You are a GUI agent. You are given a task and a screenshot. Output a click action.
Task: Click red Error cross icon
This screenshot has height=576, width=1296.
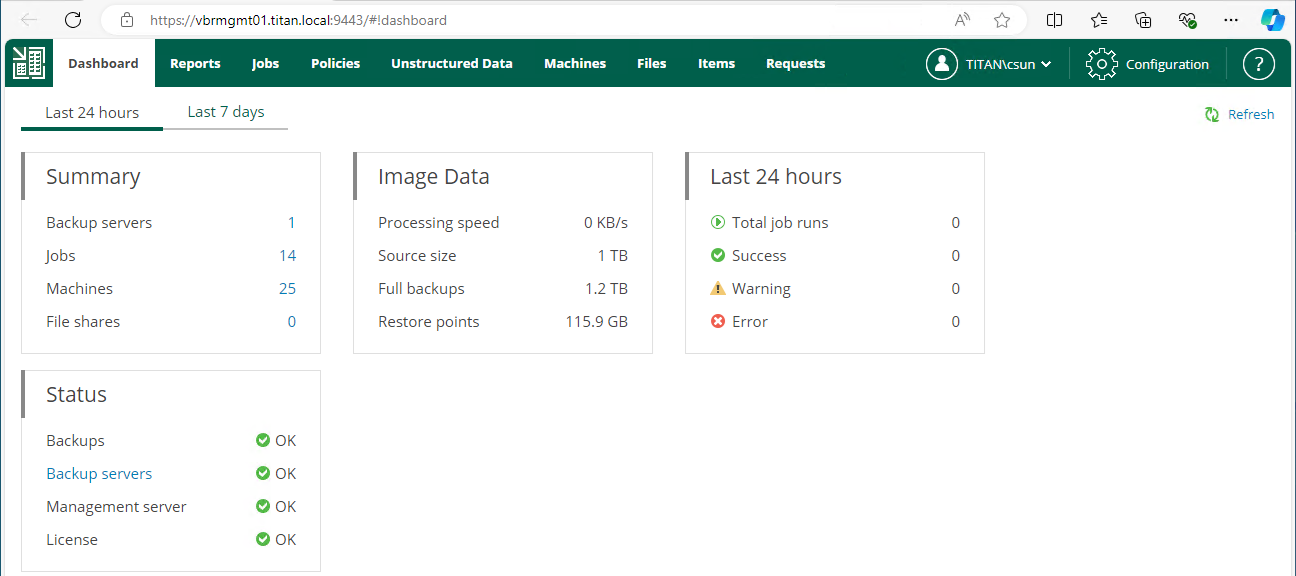[718, 322]
